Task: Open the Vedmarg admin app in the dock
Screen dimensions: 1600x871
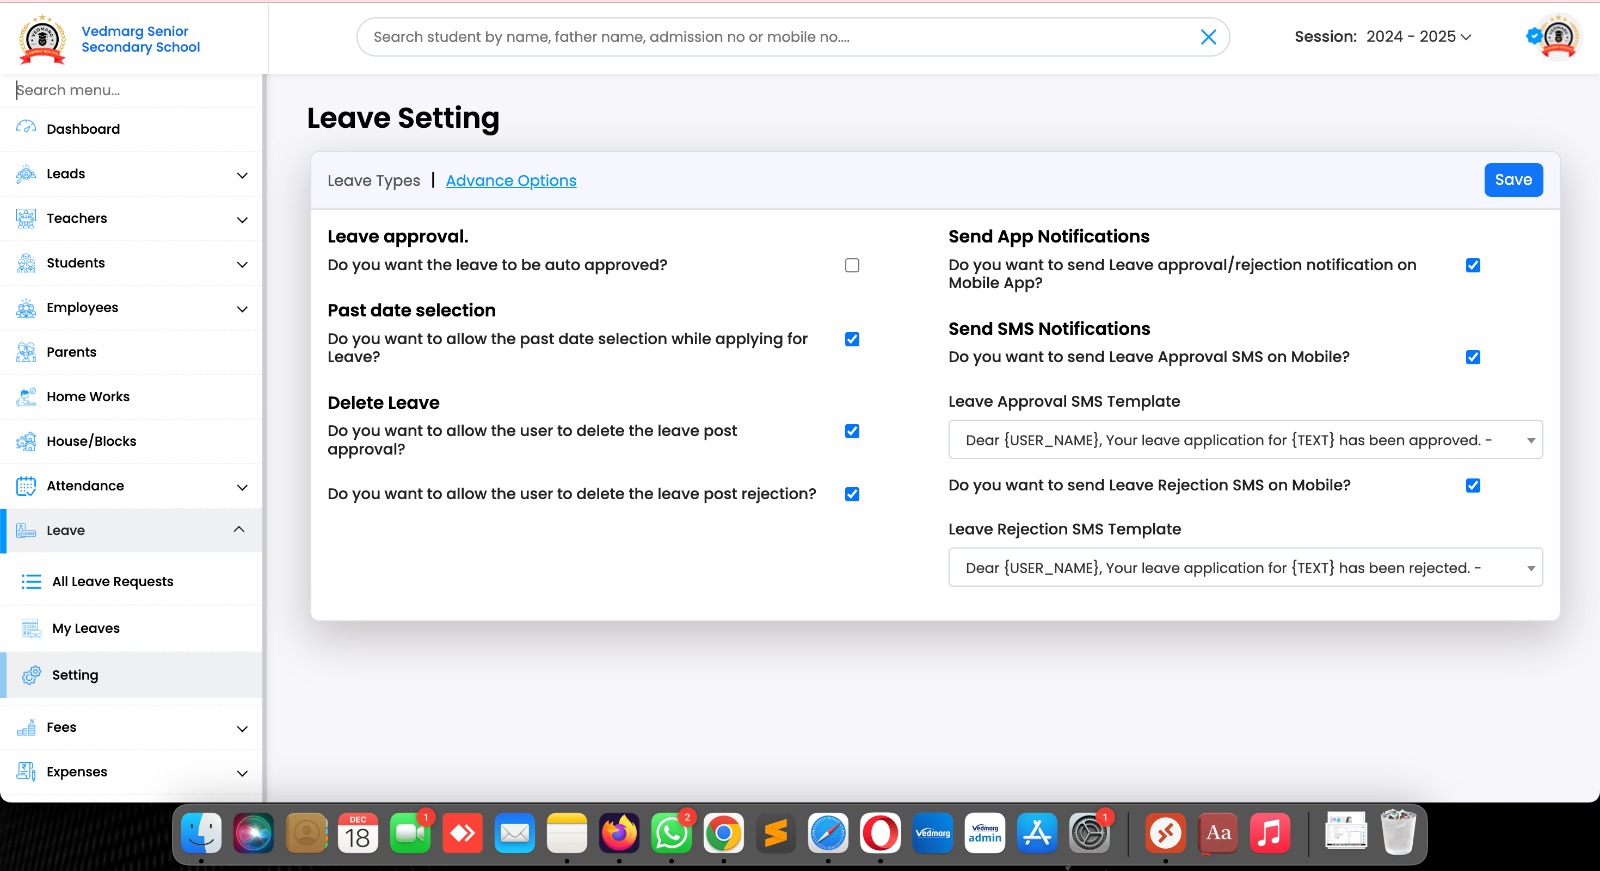Action: [985, 833]
